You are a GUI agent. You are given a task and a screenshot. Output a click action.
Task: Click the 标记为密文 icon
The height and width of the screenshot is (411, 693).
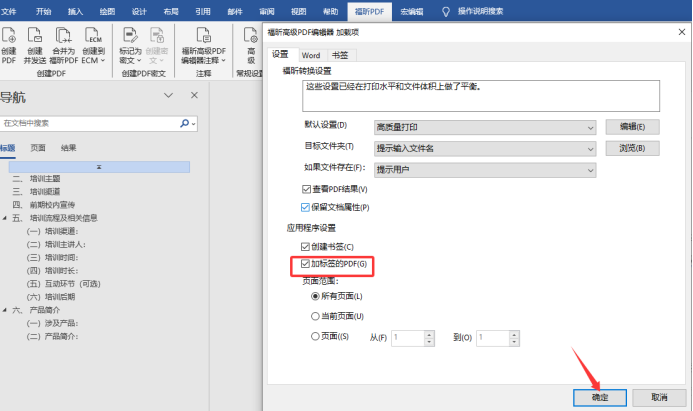130,40
